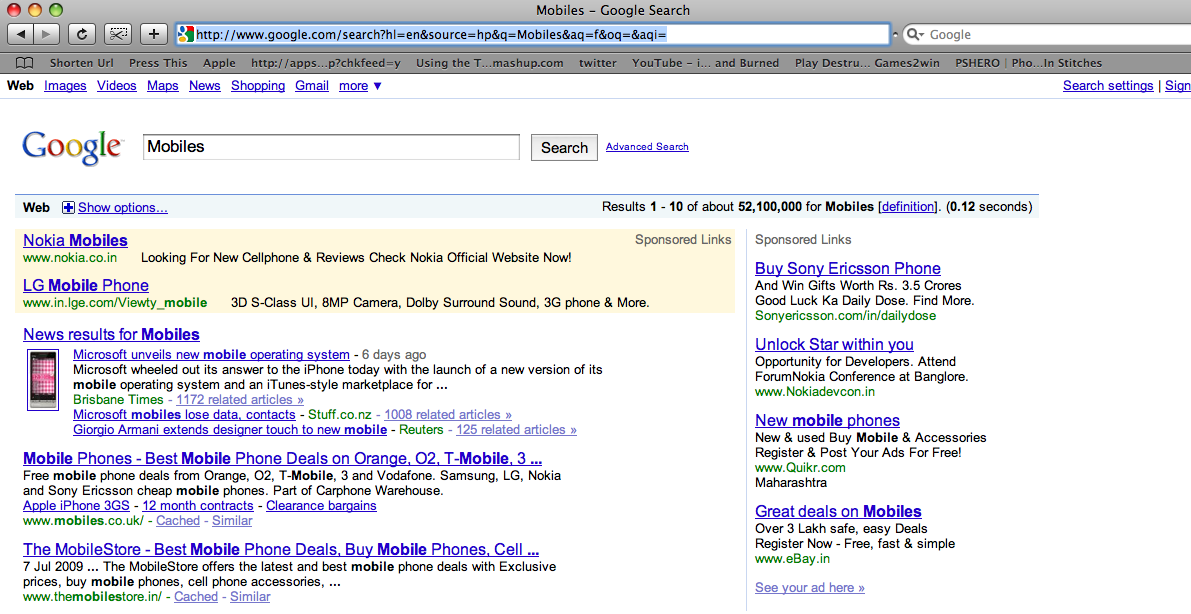Open the Using the T...mashup.com bookmark
The height and width of the screenshot is (614, 1191).
(490, 63)
